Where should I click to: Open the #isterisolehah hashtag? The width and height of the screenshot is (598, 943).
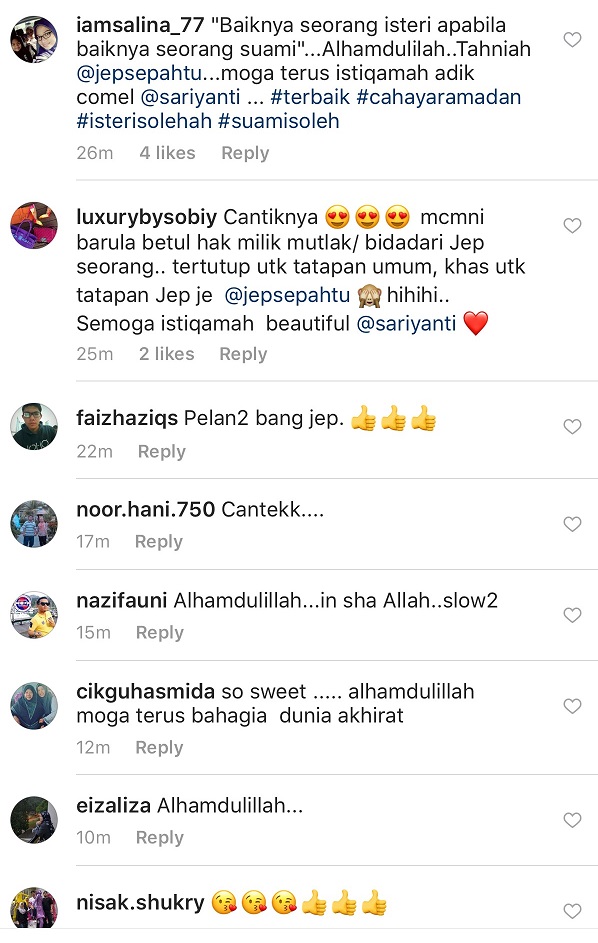(144, 121)
